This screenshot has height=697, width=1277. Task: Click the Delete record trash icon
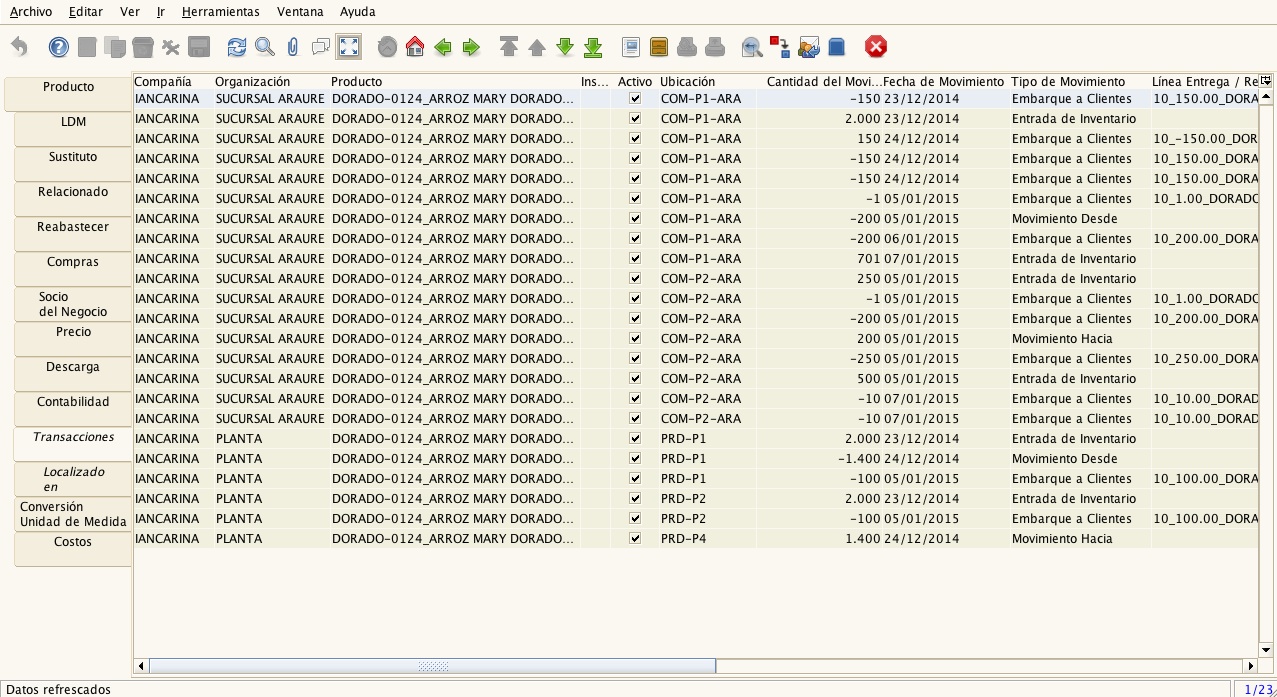click(143, 47)
